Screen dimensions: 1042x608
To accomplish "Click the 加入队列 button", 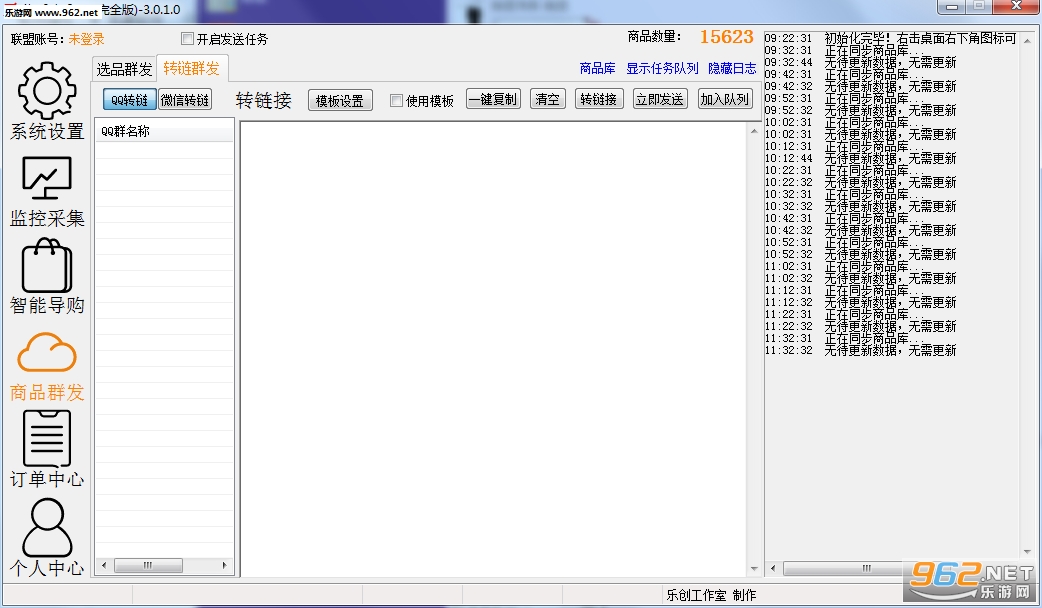I will 725,99.
